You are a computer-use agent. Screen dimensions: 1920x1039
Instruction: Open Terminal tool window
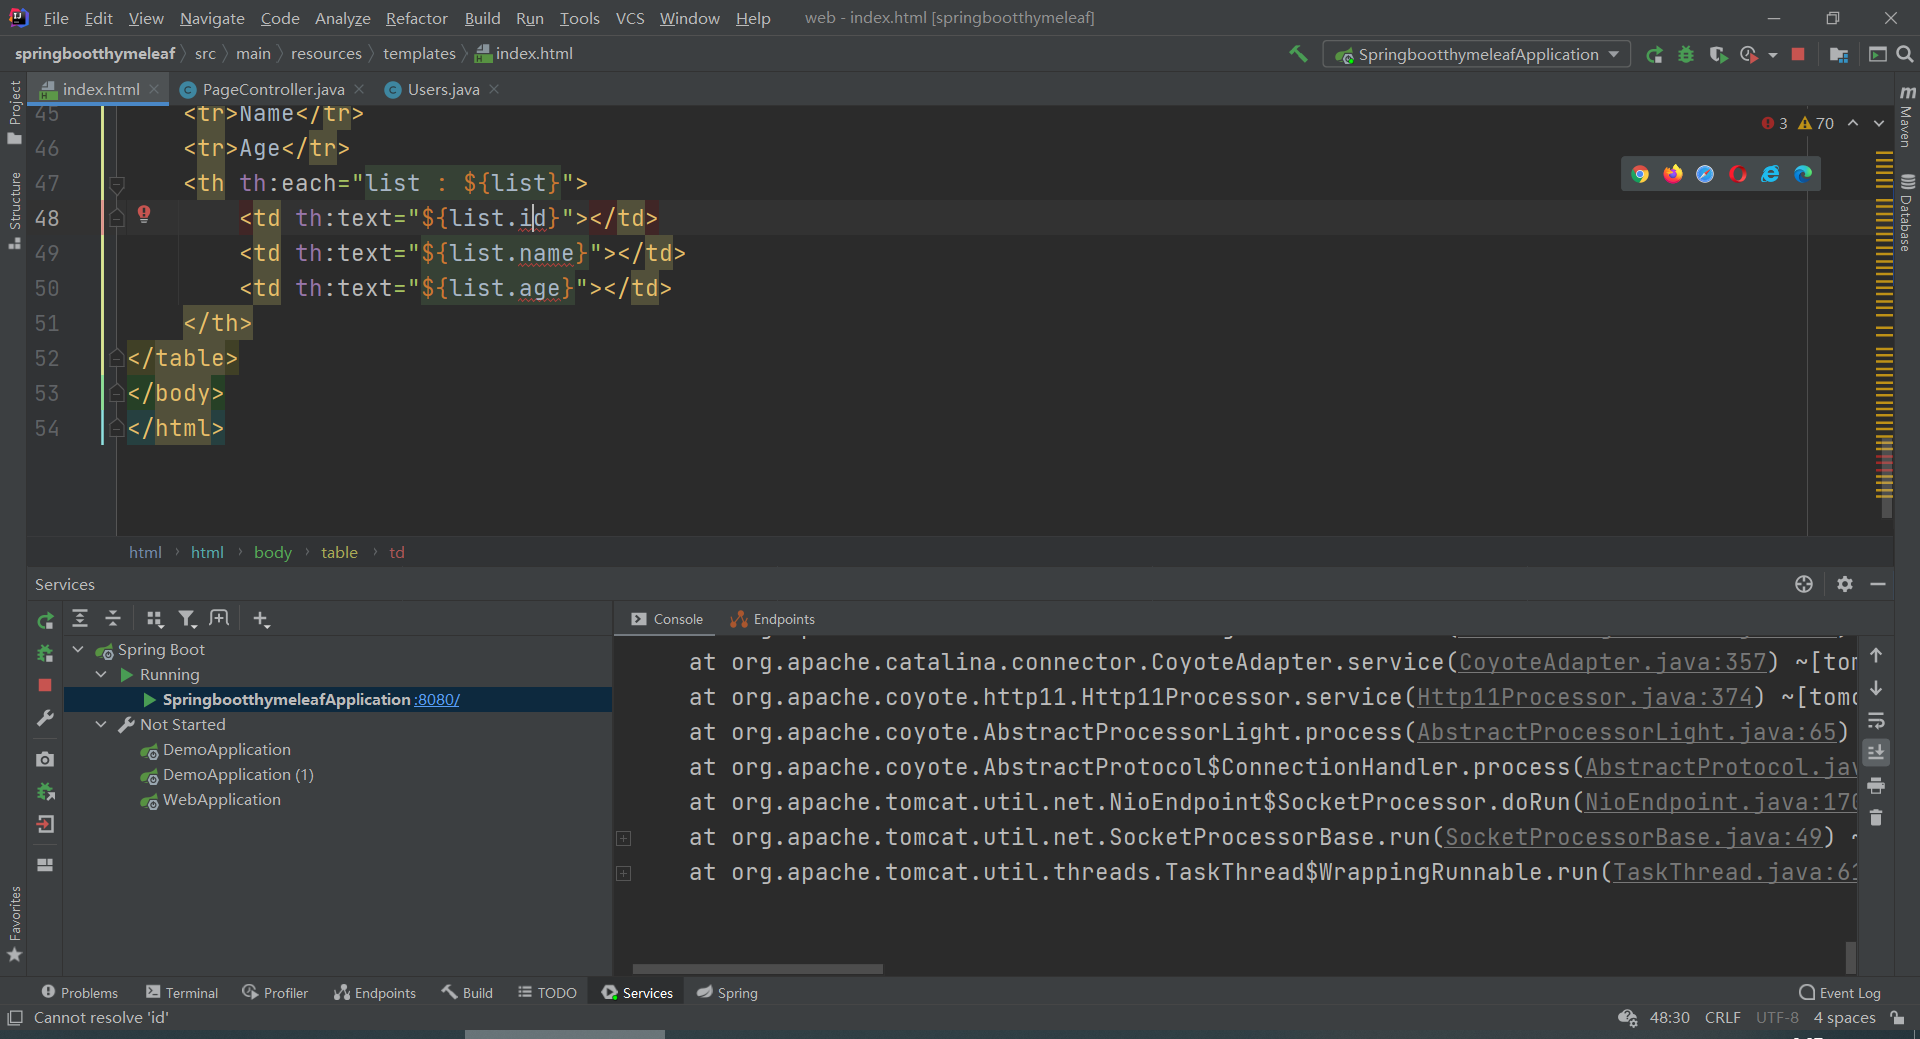pos(182,993)
